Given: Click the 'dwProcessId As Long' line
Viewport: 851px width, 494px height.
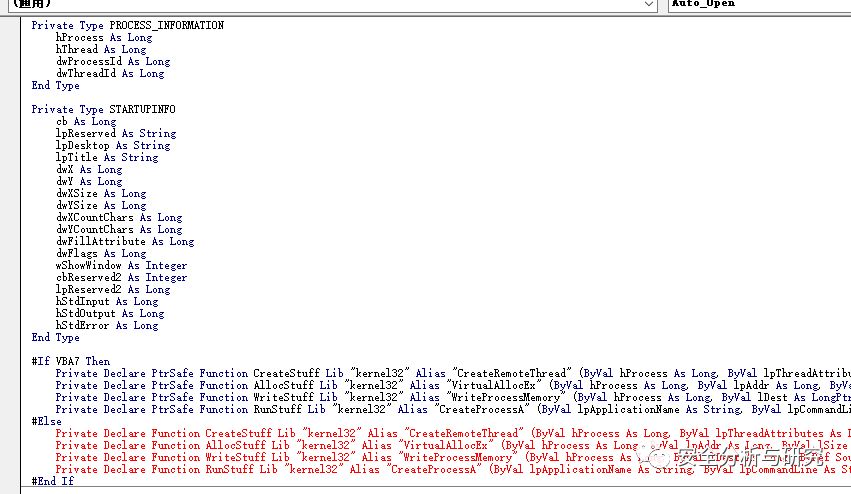Looking at the screenshot, I should click(x=113, y=61).
